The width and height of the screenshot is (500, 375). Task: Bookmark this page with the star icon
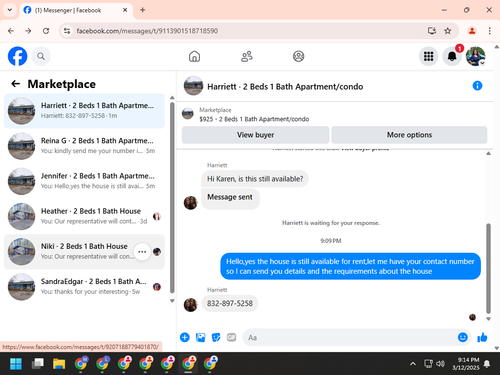448,31
